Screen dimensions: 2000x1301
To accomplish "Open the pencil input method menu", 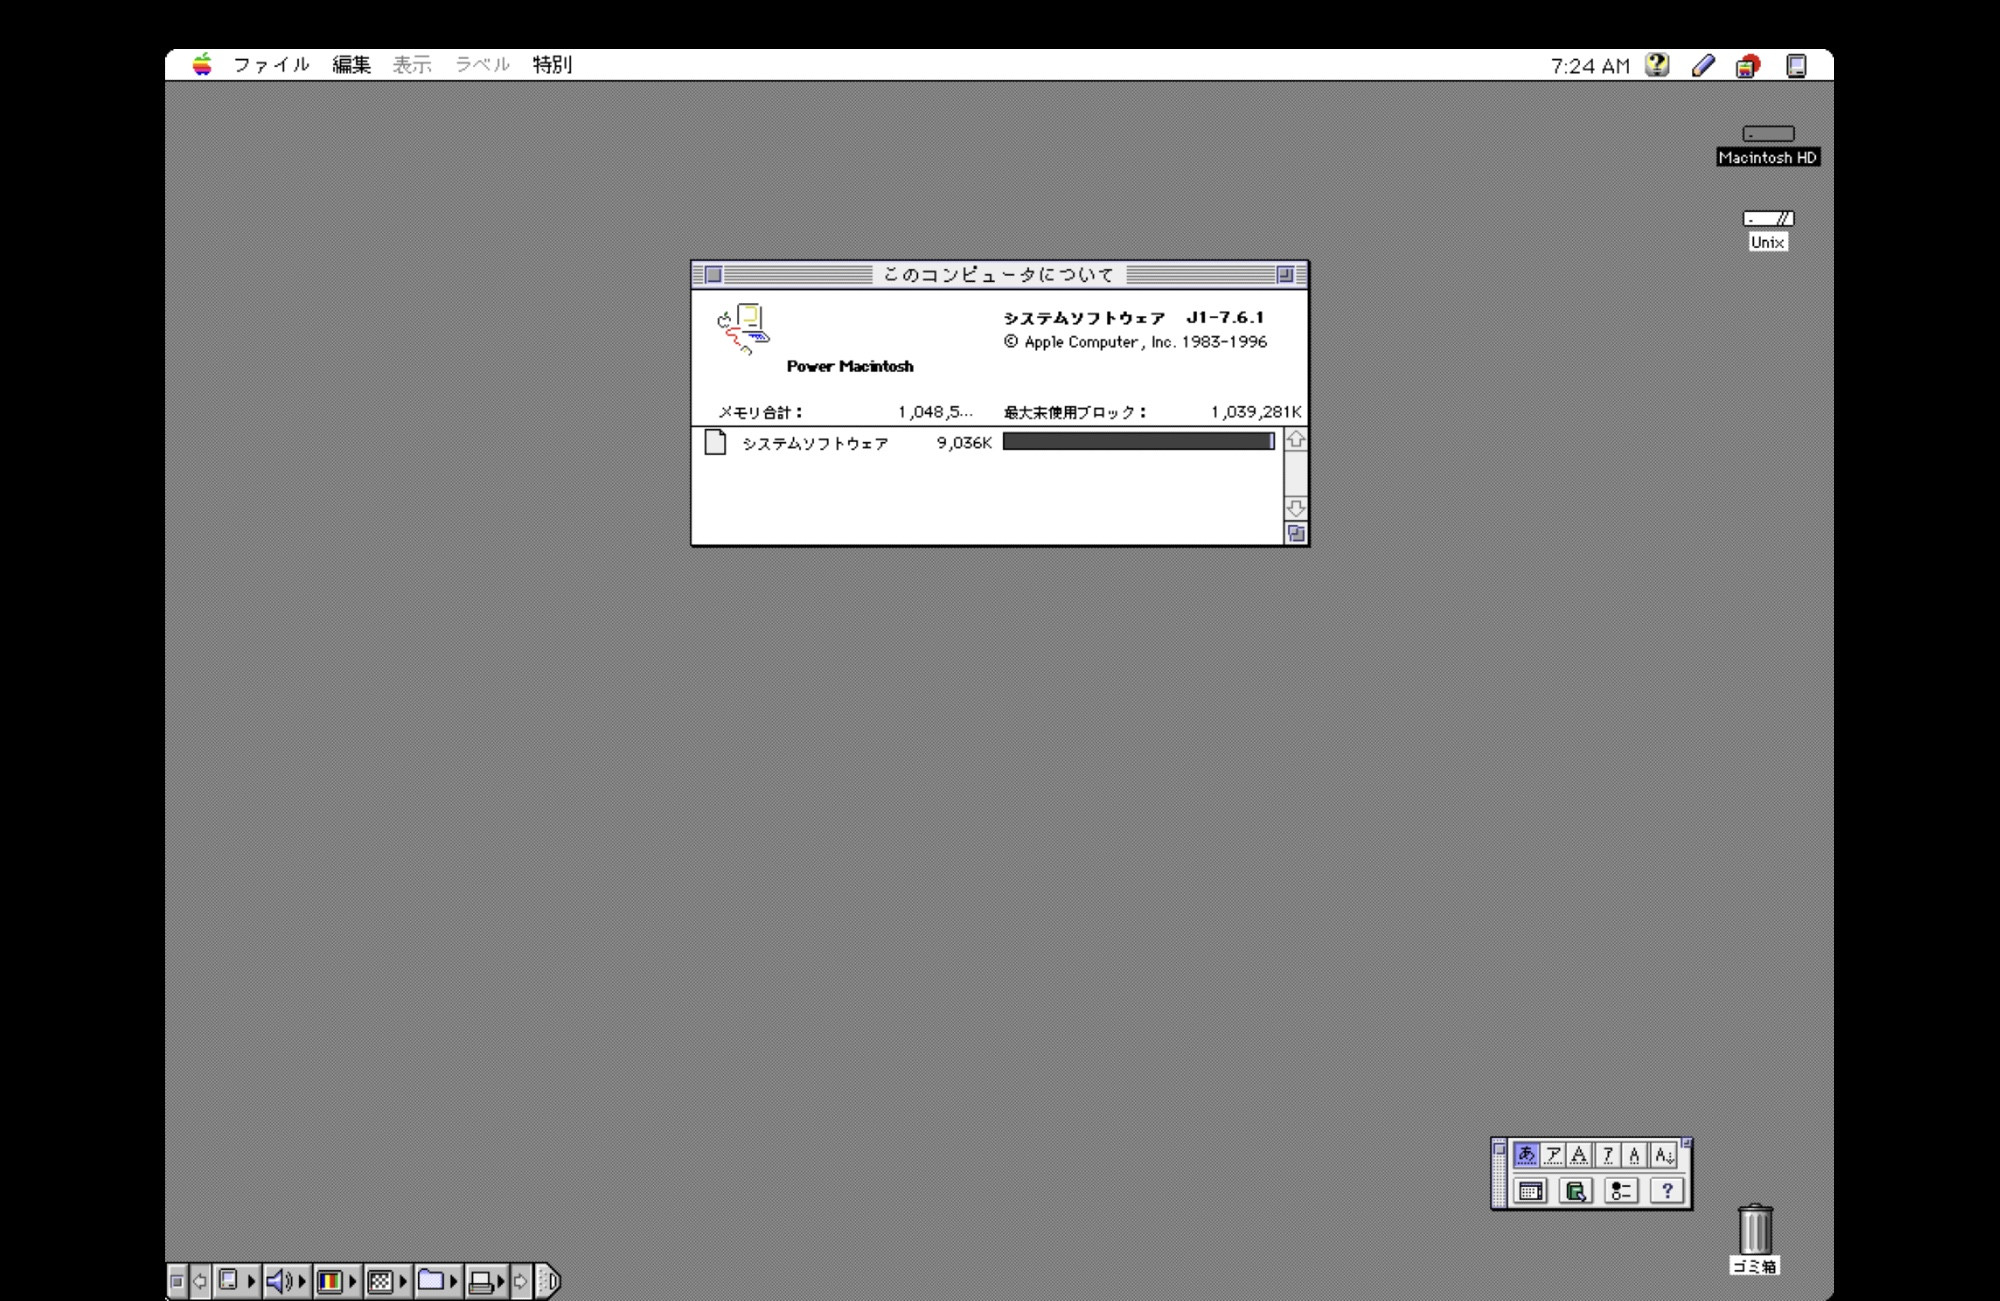I will (1703, 66).
